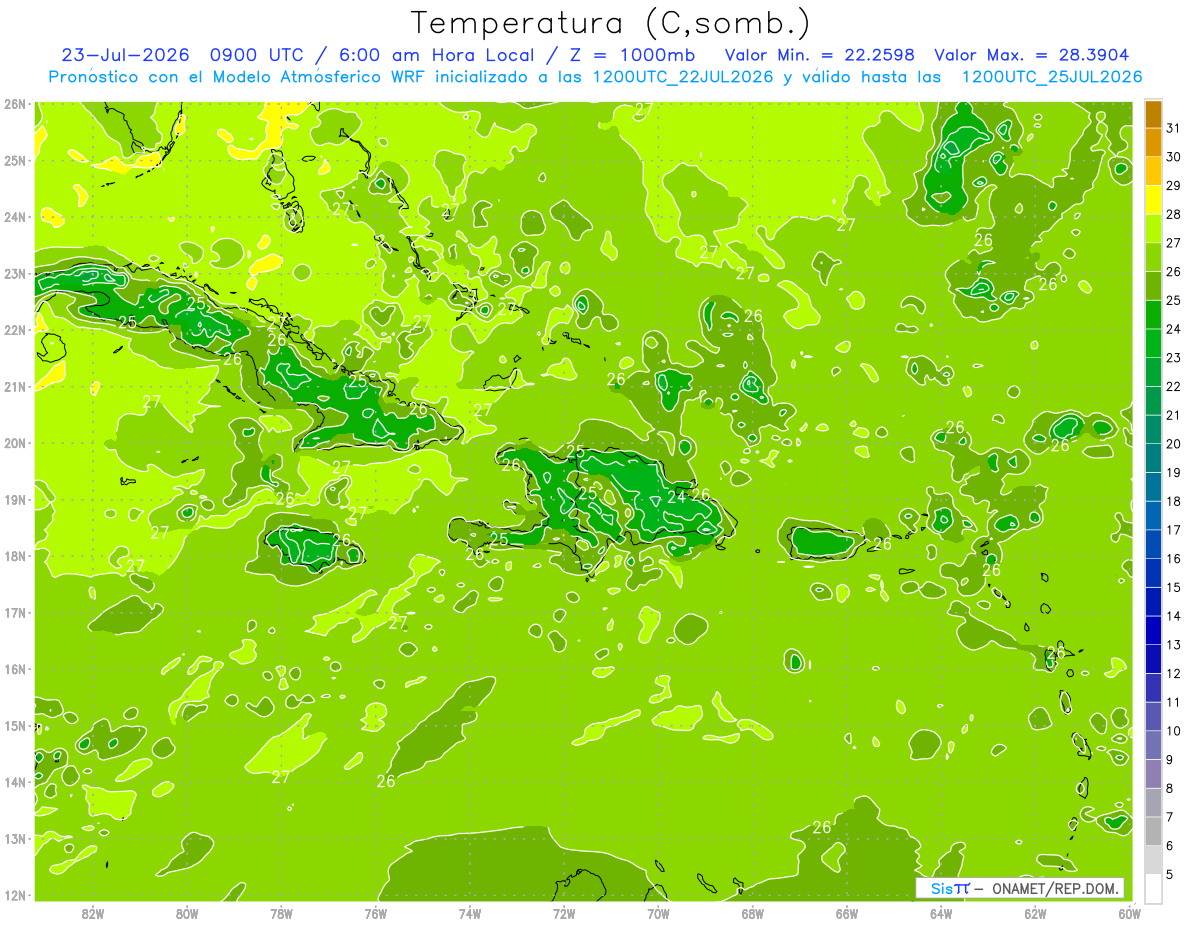Click the lime swatch between 27 and 28
The image size is (1200, 927).
tap(1153, 229)
